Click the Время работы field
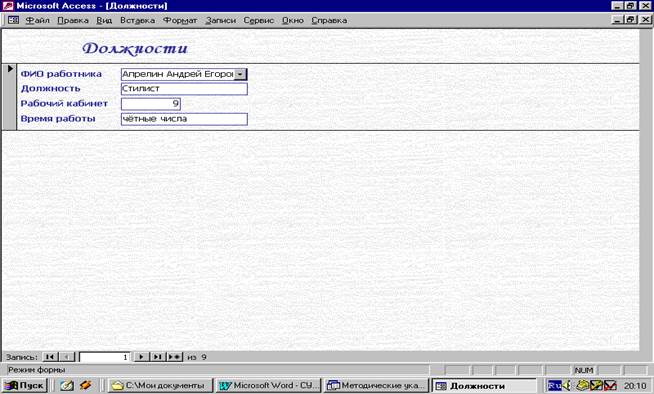654x394 pixels. point(184,119)
